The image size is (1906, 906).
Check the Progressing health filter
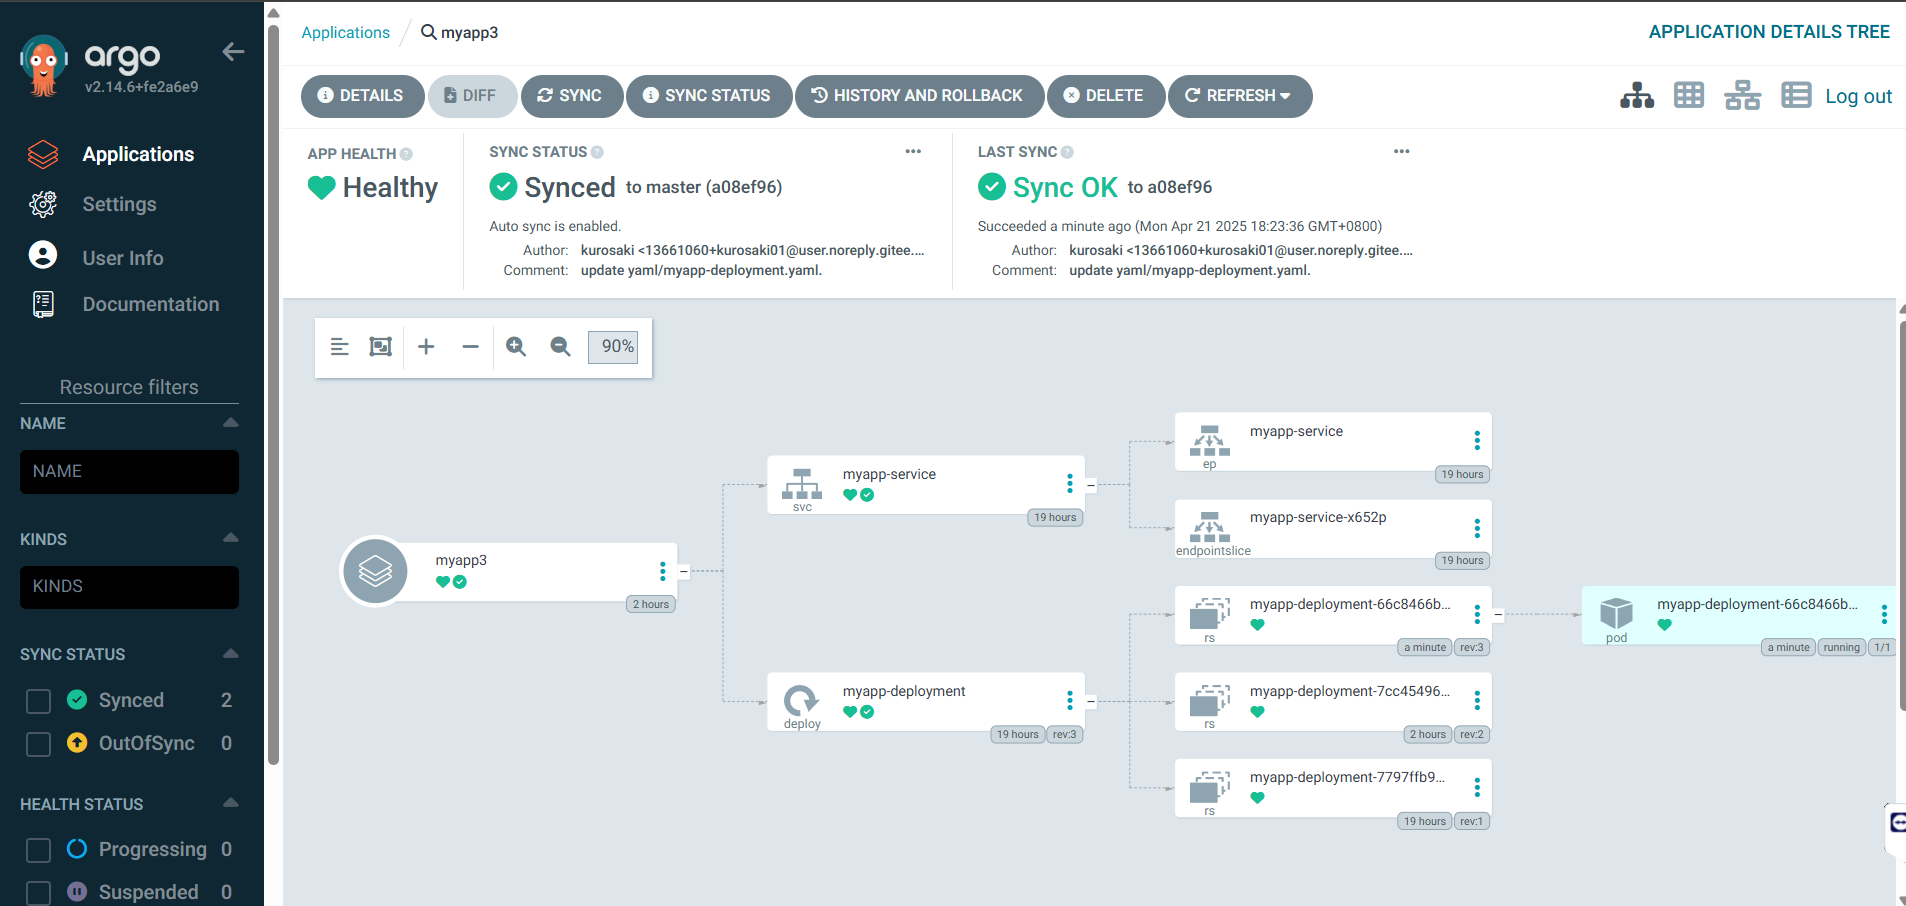pos(38,850)
